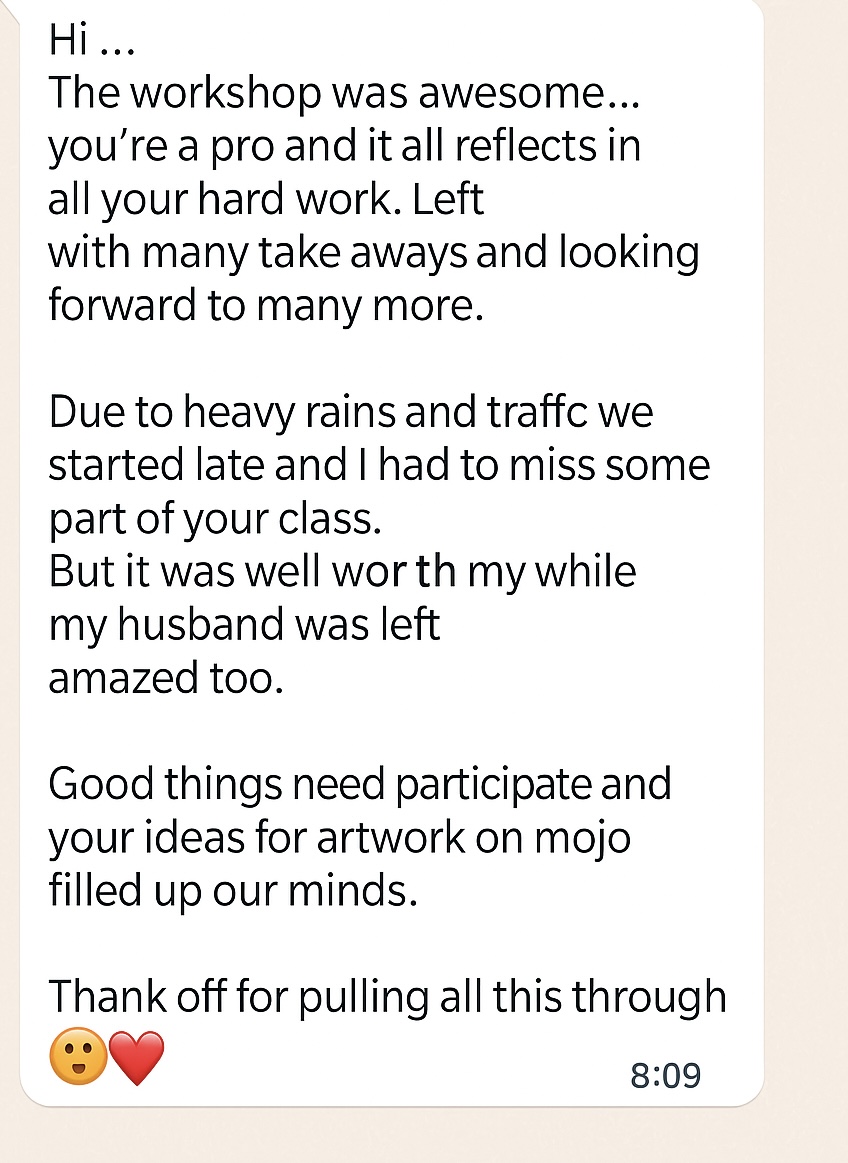Viewport: 848px width, 1163px height.
Task: Tap the "all your hard work. Left" line
Action: point(266,199)
